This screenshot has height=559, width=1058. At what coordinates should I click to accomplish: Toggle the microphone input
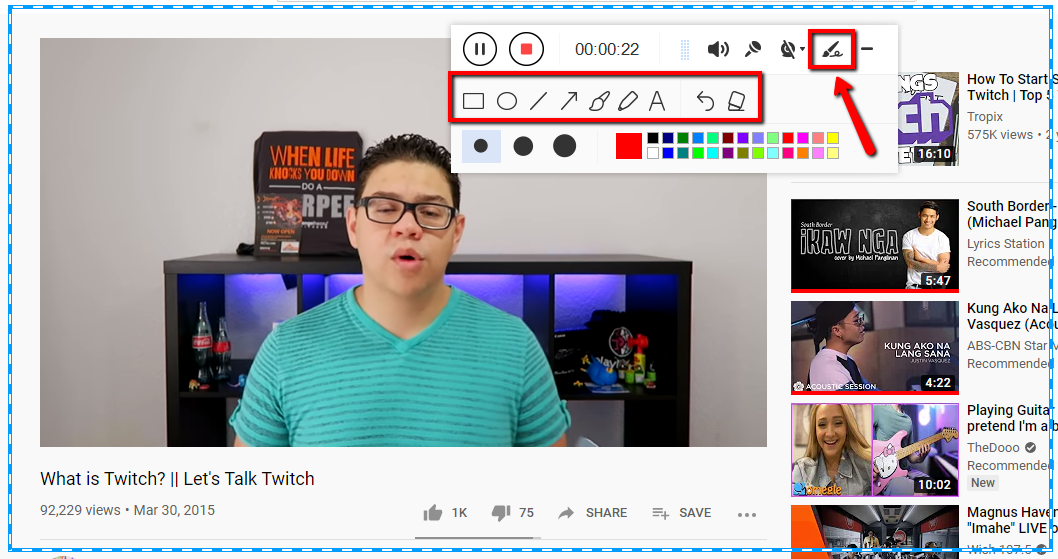pyautogui.click(x=754, y=49)
